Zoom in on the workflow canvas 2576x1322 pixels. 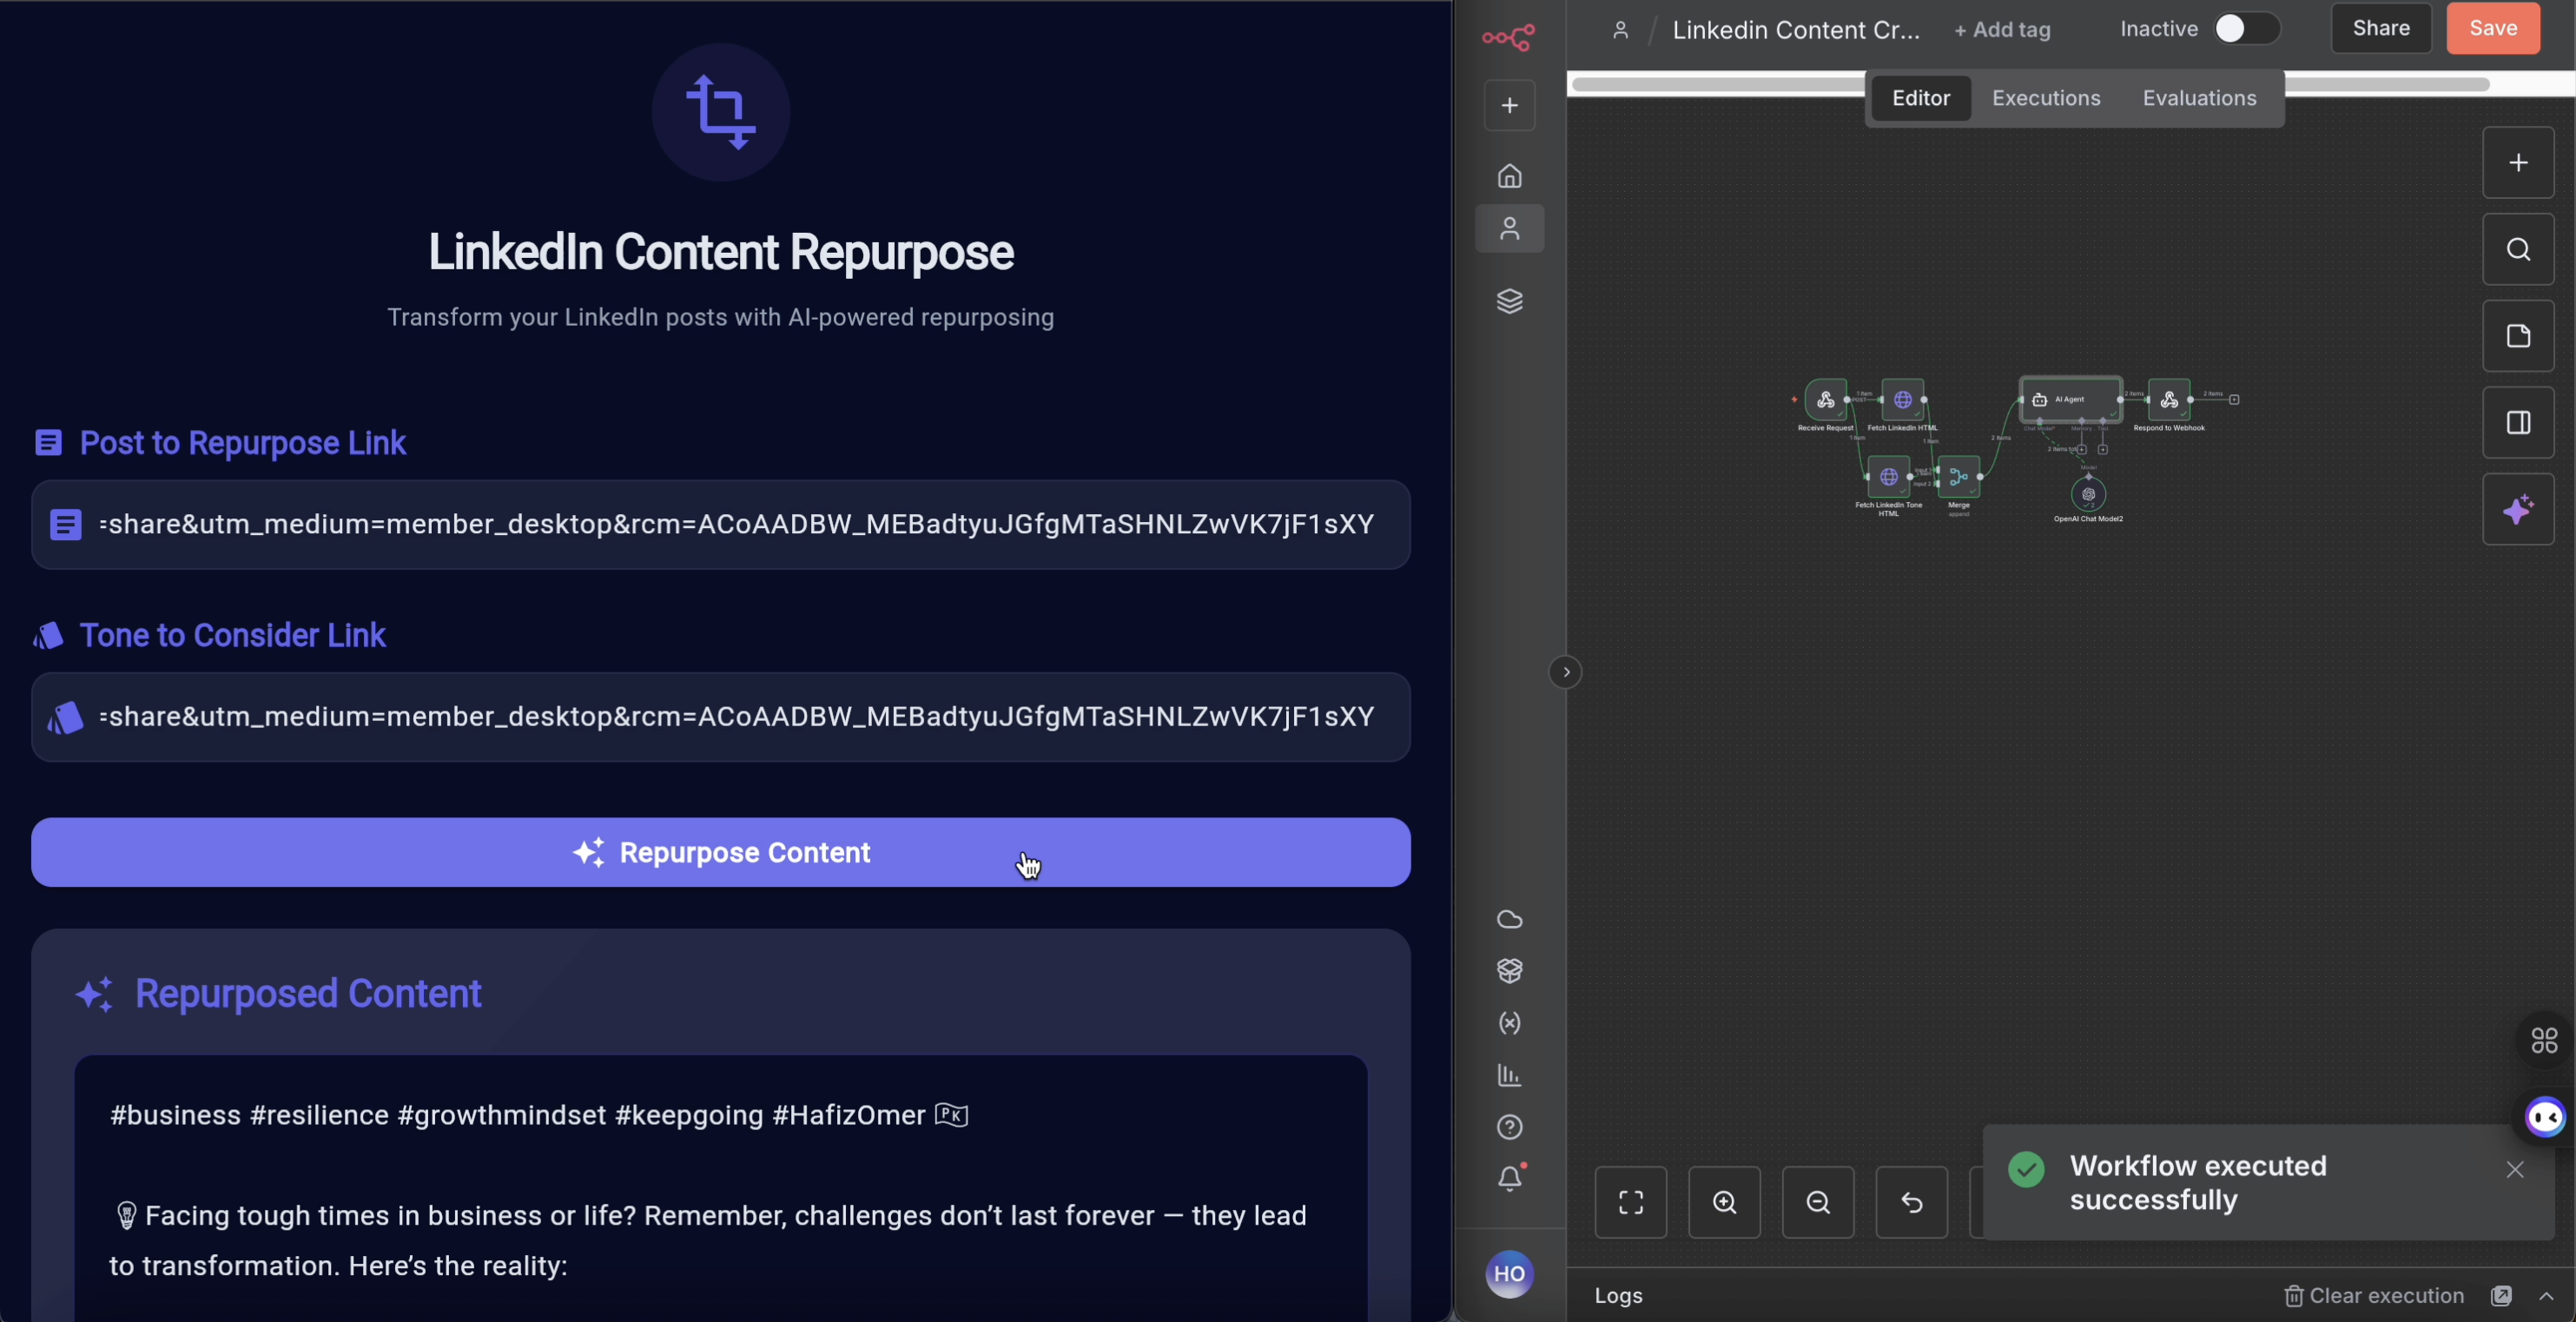[x=1724, y=1202]
